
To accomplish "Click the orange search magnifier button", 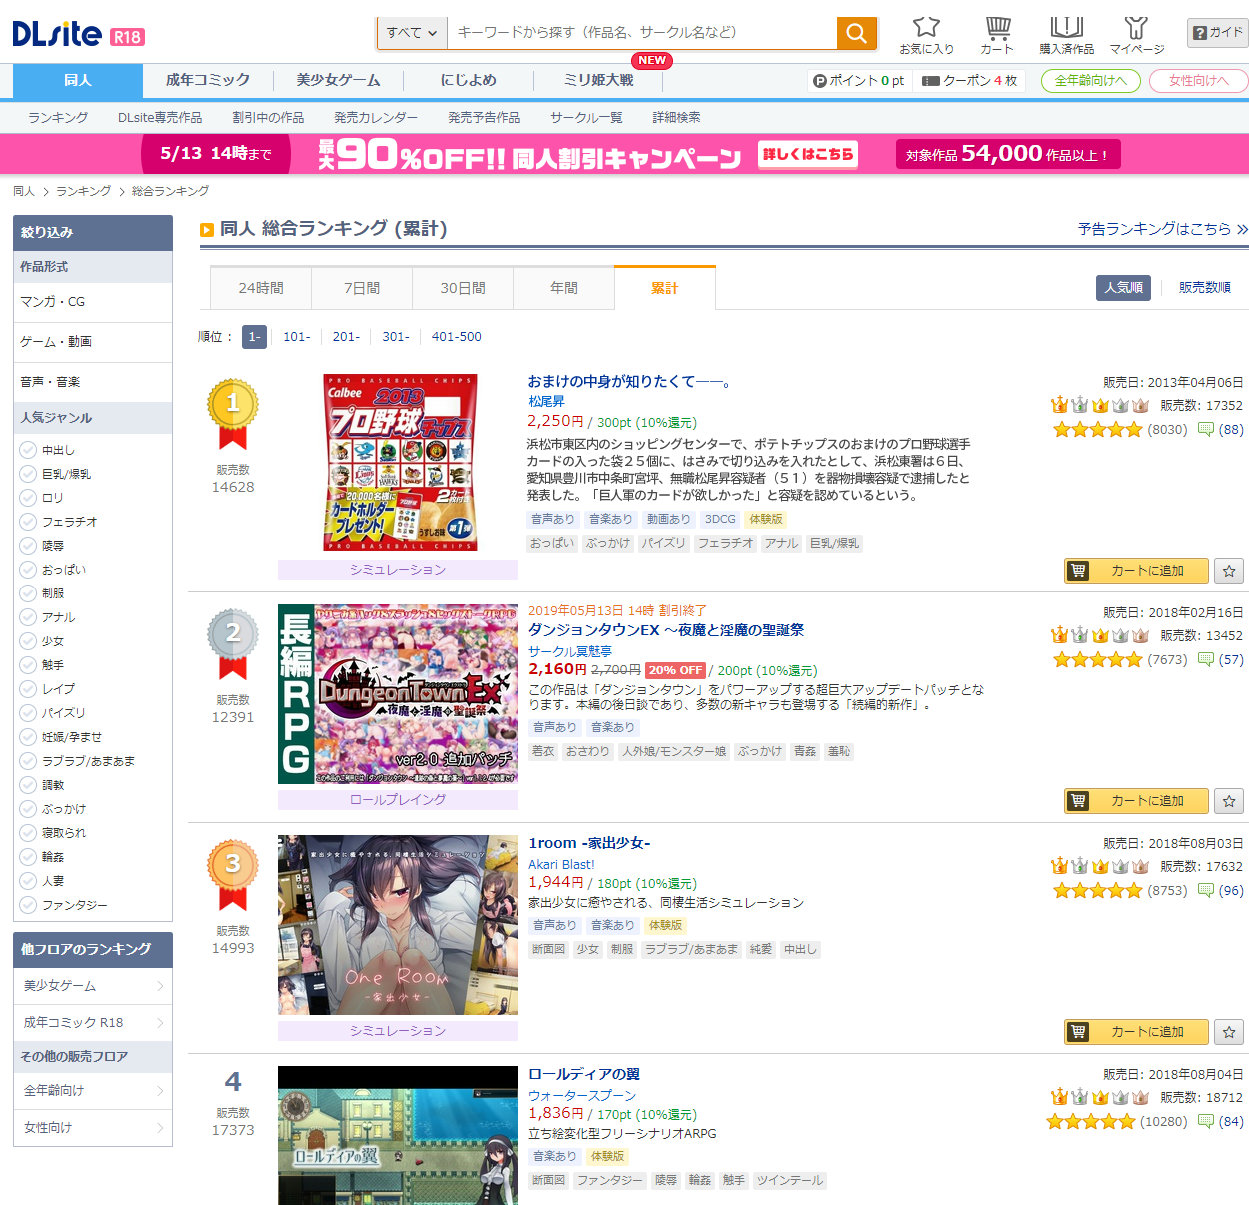I will point(856,33).
